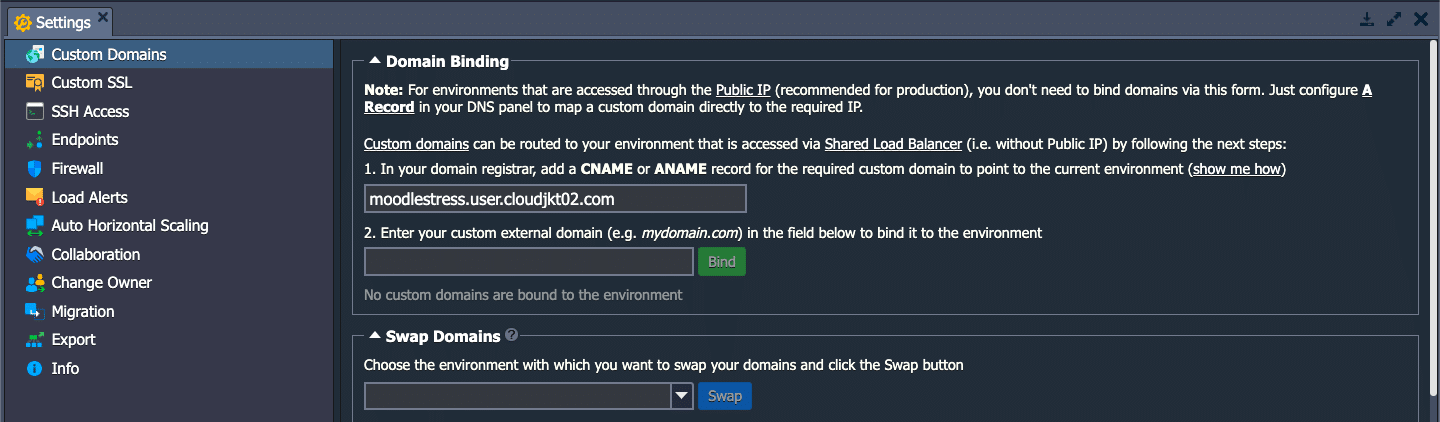Image resolution: width=1440 pixels, height=422 pixels.
Task: Click the Swap Domains help question mark
Action: 512,336
